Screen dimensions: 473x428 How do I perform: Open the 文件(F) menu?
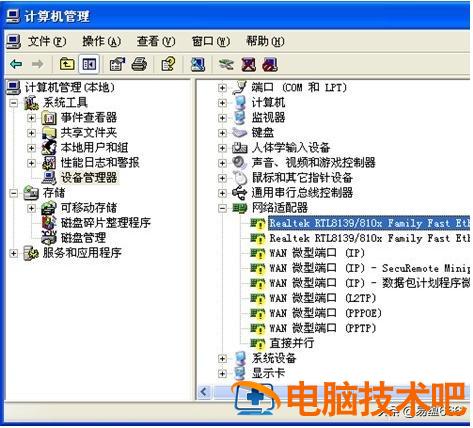[46, 41]
